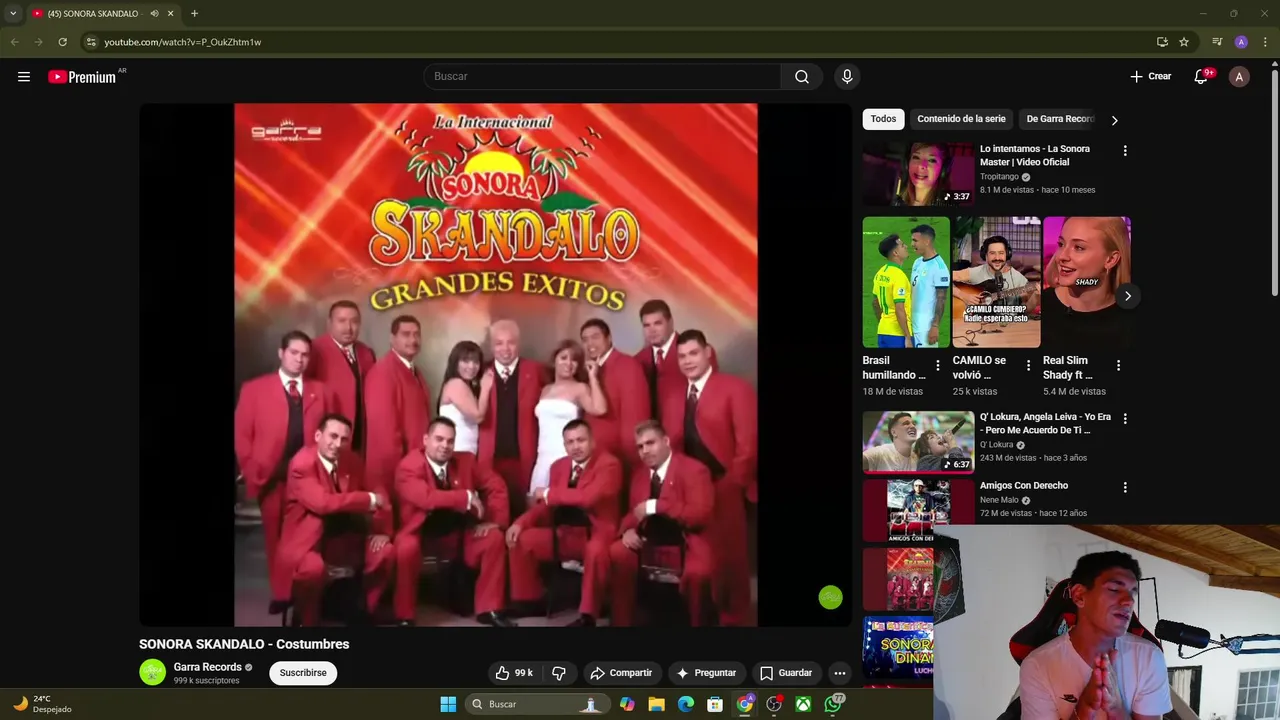Viewport: 1280px width, 720px height.
Task: Open Microsoft Edge from taskbar
Action: click(686, 704)
